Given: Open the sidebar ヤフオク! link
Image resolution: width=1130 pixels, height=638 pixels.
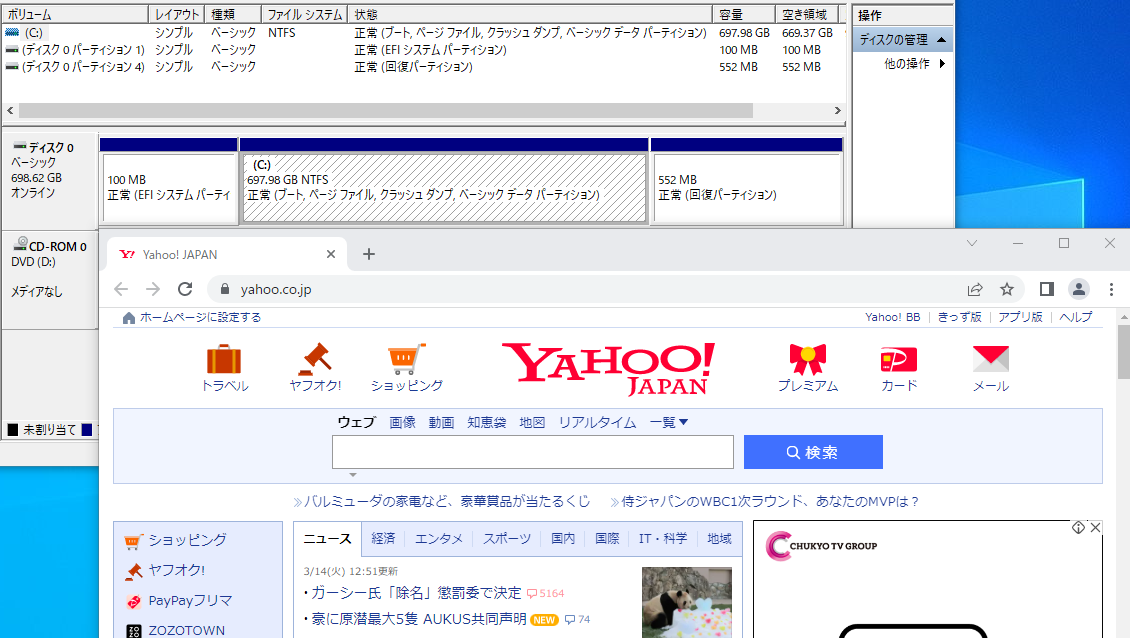Looking at the screenshot, I should click(176, 570).
